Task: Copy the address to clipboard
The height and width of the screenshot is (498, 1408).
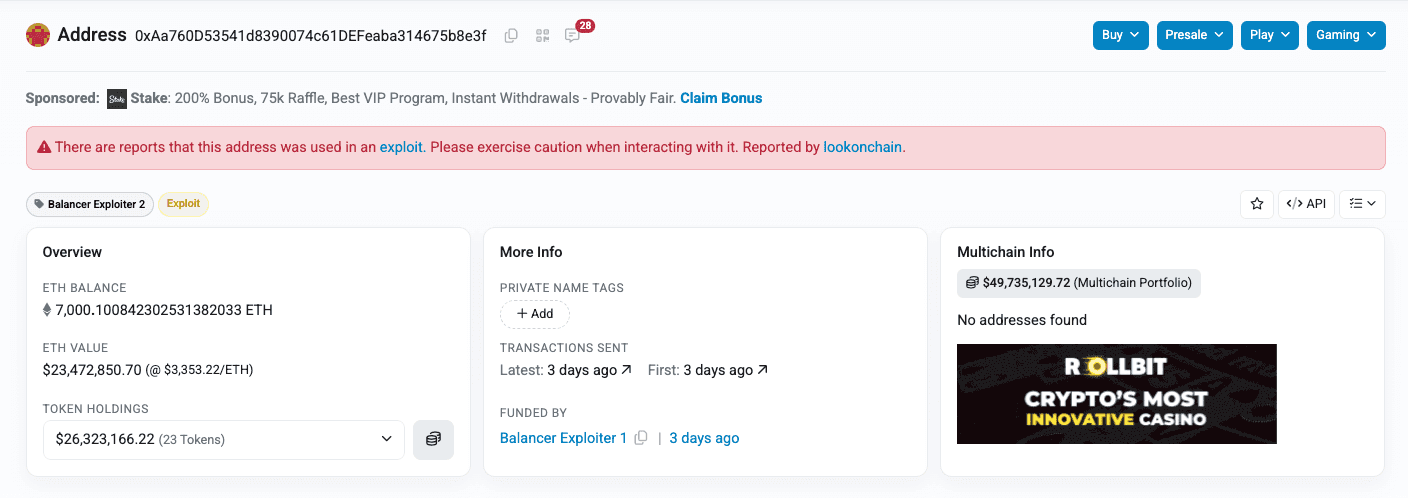Action: point(511,36)
